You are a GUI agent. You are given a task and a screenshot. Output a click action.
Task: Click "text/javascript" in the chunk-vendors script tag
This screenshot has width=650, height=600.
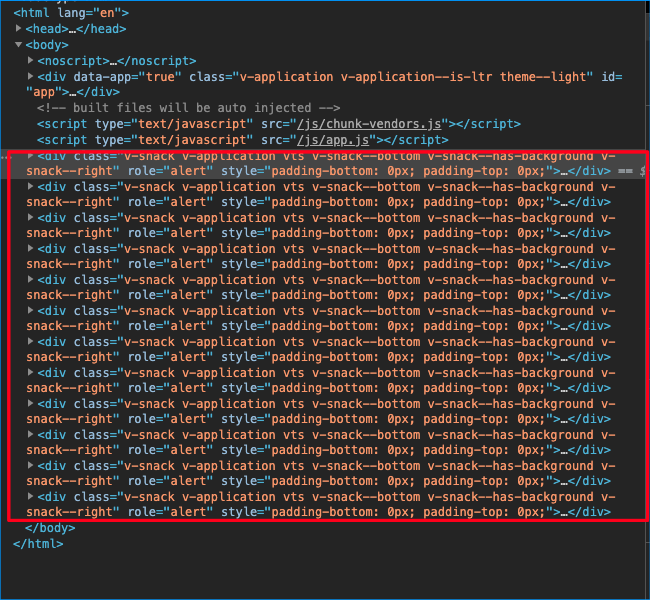pyautogui.click(x=192, y=124)
